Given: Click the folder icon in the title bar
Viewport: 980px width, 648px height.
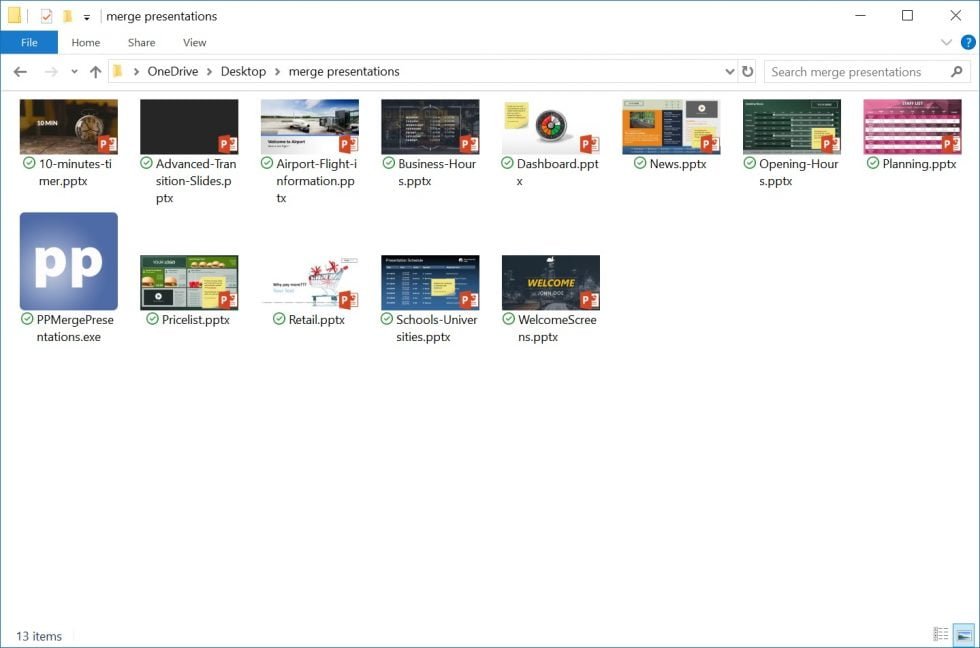Looking at the screenshot, I should pos(14,16).
